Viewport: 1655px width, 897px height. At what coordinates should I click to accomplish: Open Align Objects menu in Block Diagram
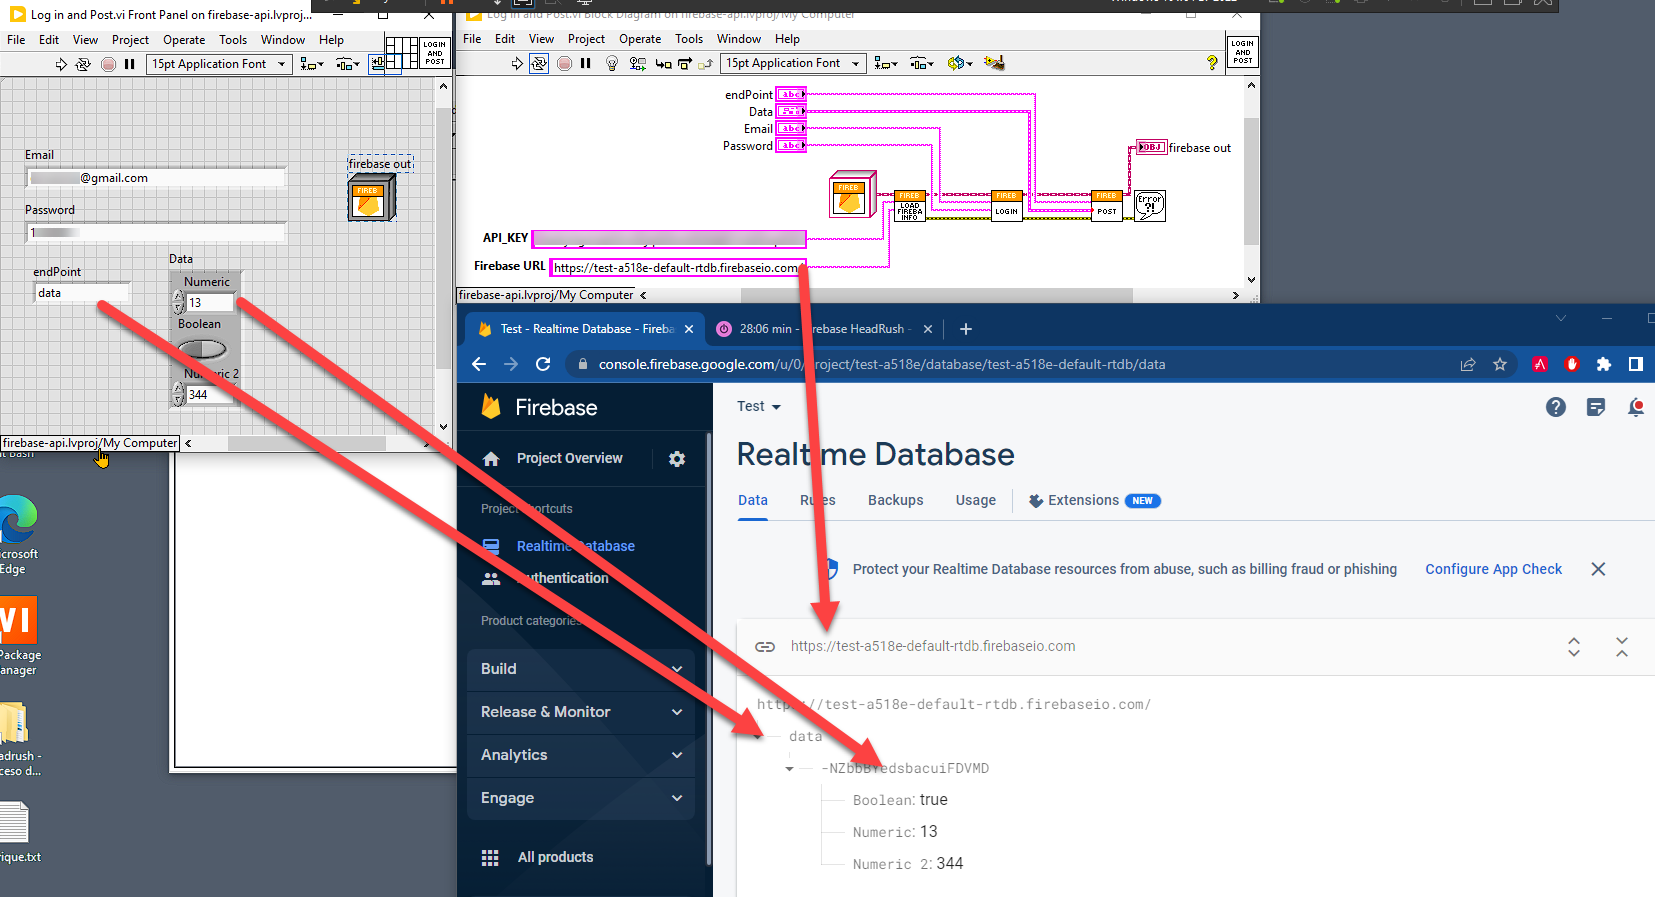pyautogui.click(x=886, y=63)
